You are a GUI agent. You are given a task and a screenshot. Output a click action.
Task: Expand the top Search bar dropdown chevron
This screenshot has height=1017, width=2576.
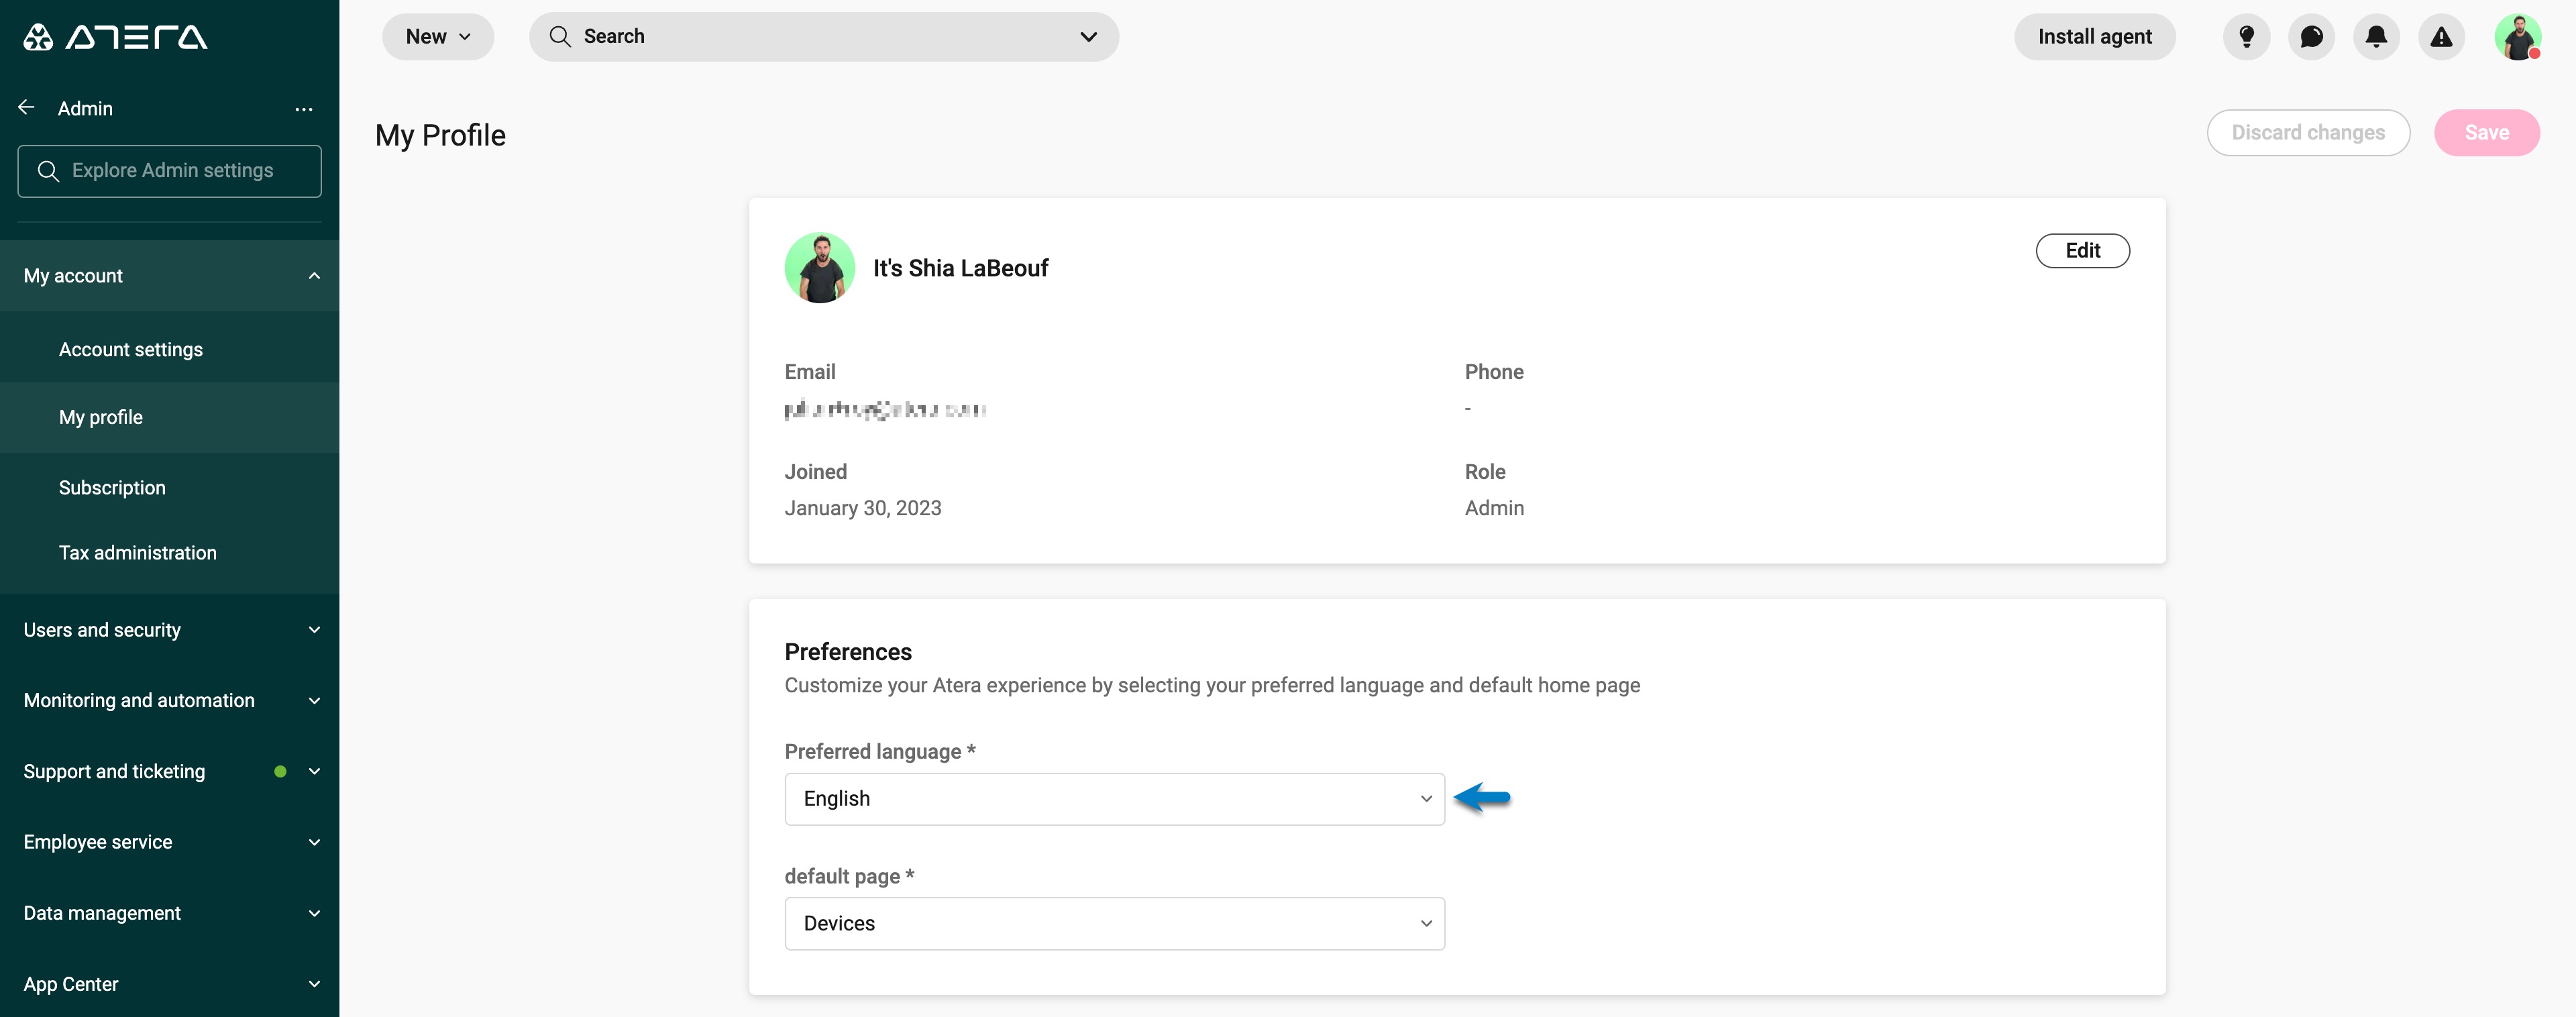pos(1088,37)
